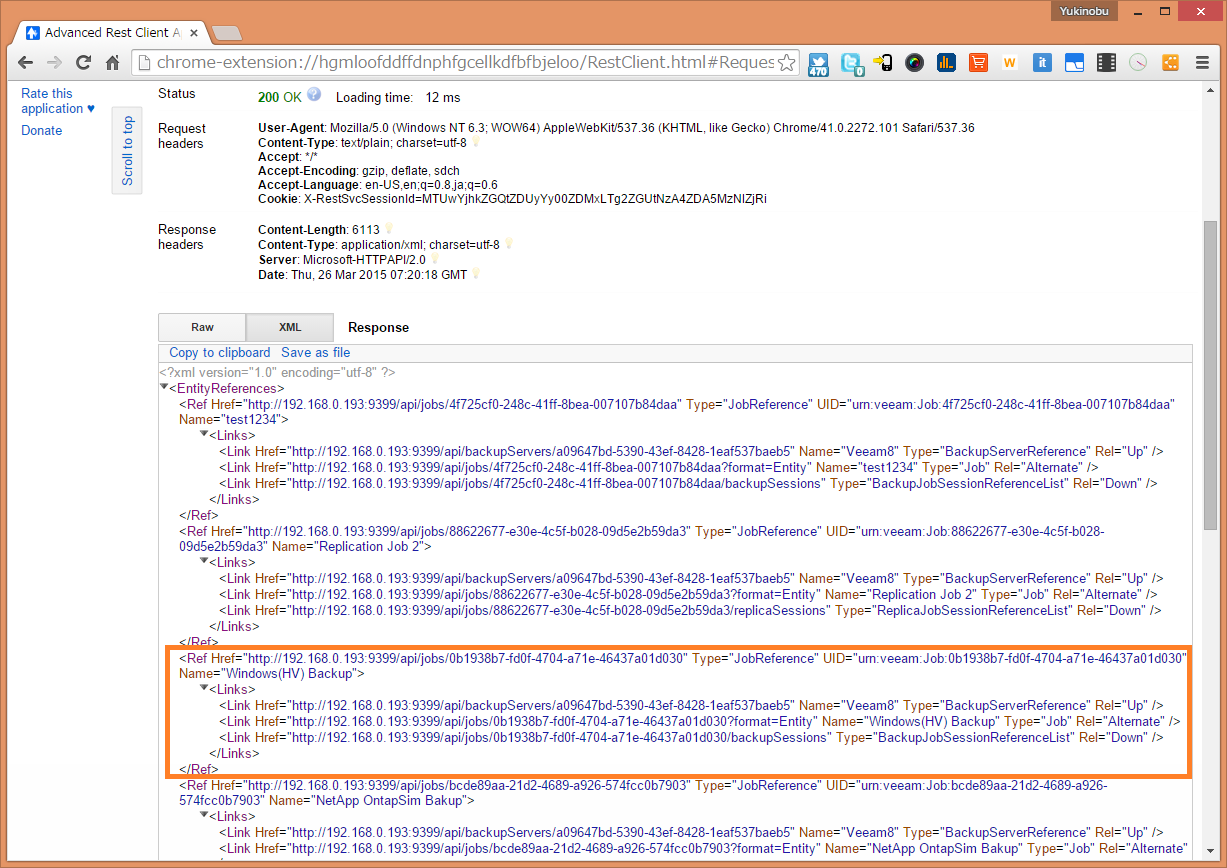
Task: Collapse the Links node under NetApp OntapSim Bakup
Action: [x=204, y=816]
